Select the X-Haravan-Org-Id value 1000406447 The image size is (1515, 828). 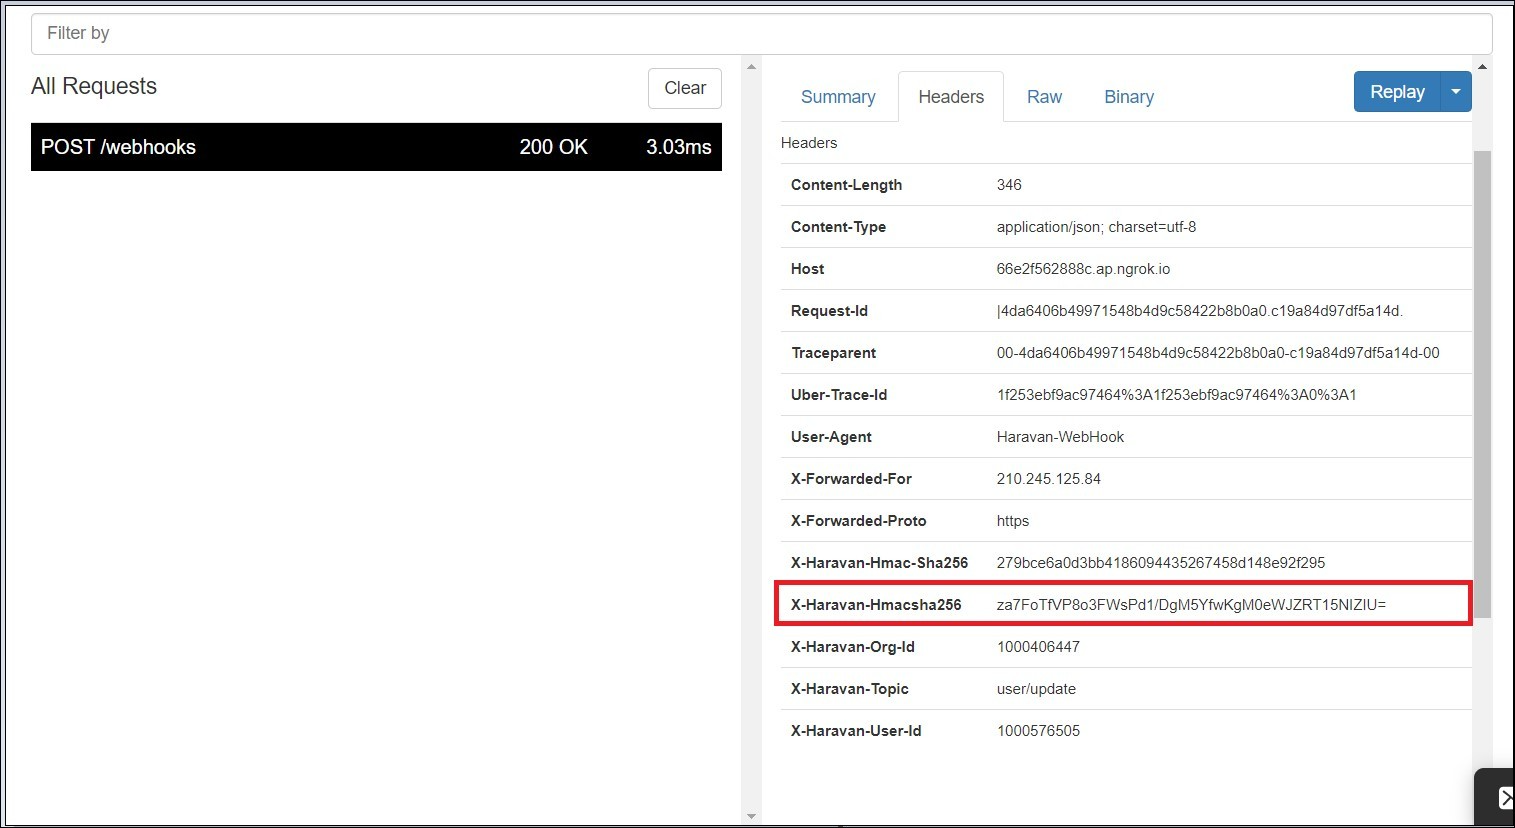point(1038,646)
